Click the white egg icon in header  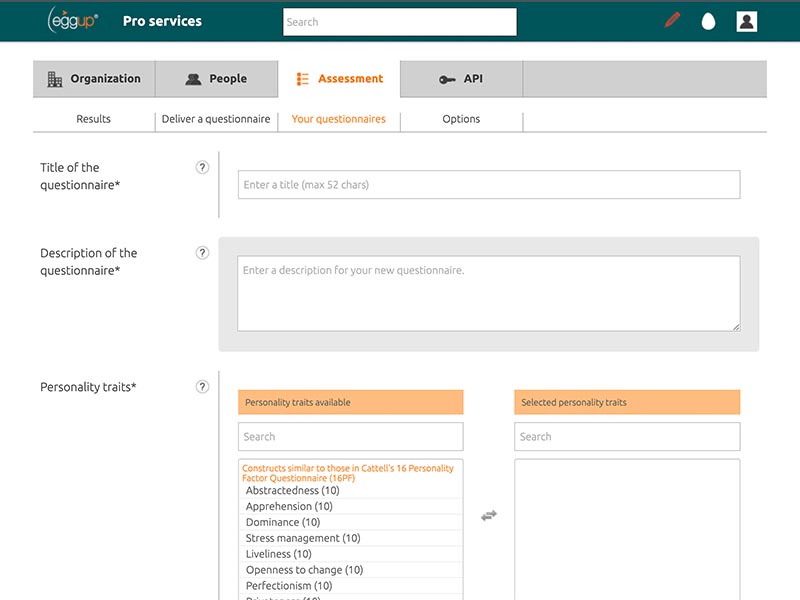[708, 21]
